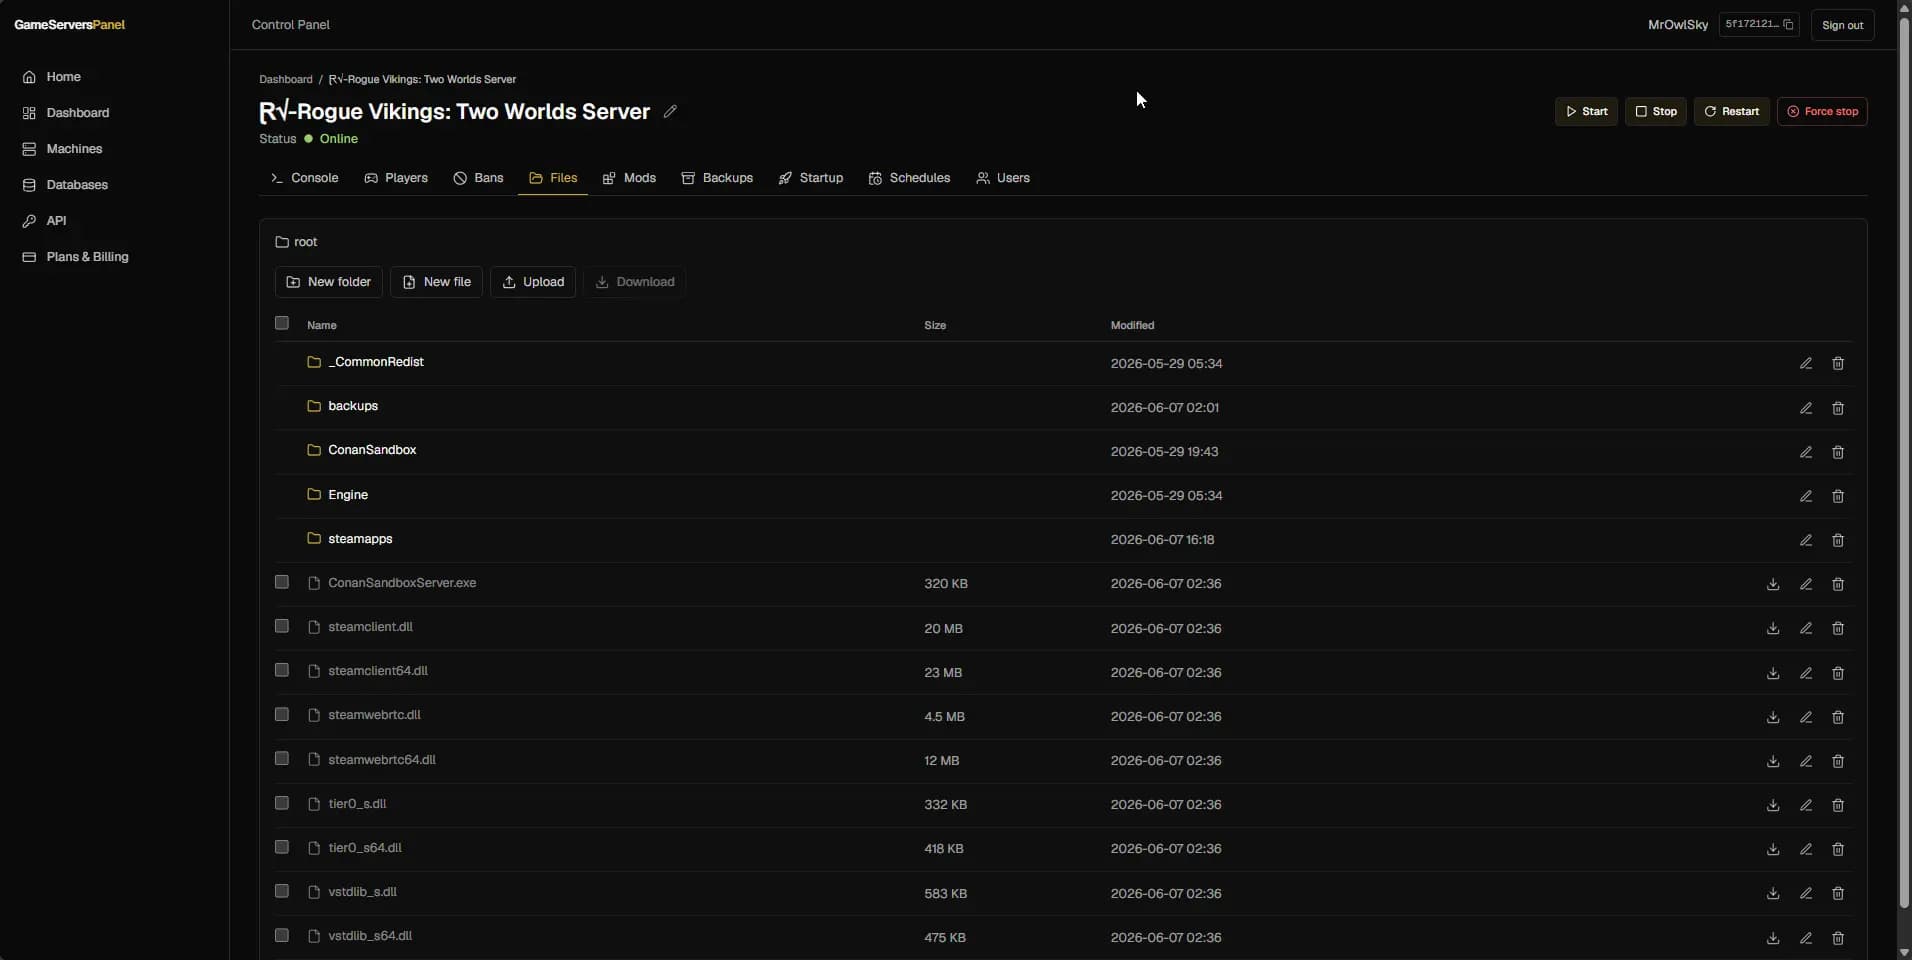Edit vstdlib_s.dll file
Image resolution: width=1912 pixels, height=960 pixels.
point(1806,893)
